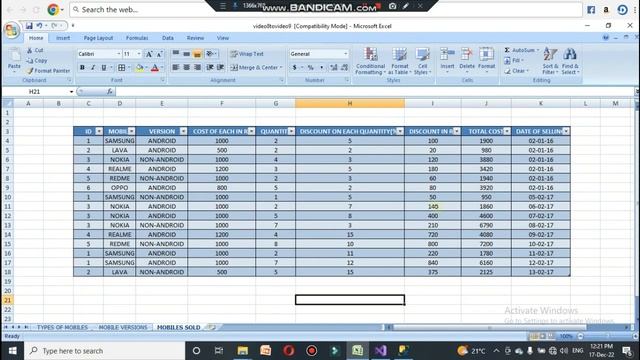Decrease font size with Shrink Font

pyautogui.click(x=159, y=54)
